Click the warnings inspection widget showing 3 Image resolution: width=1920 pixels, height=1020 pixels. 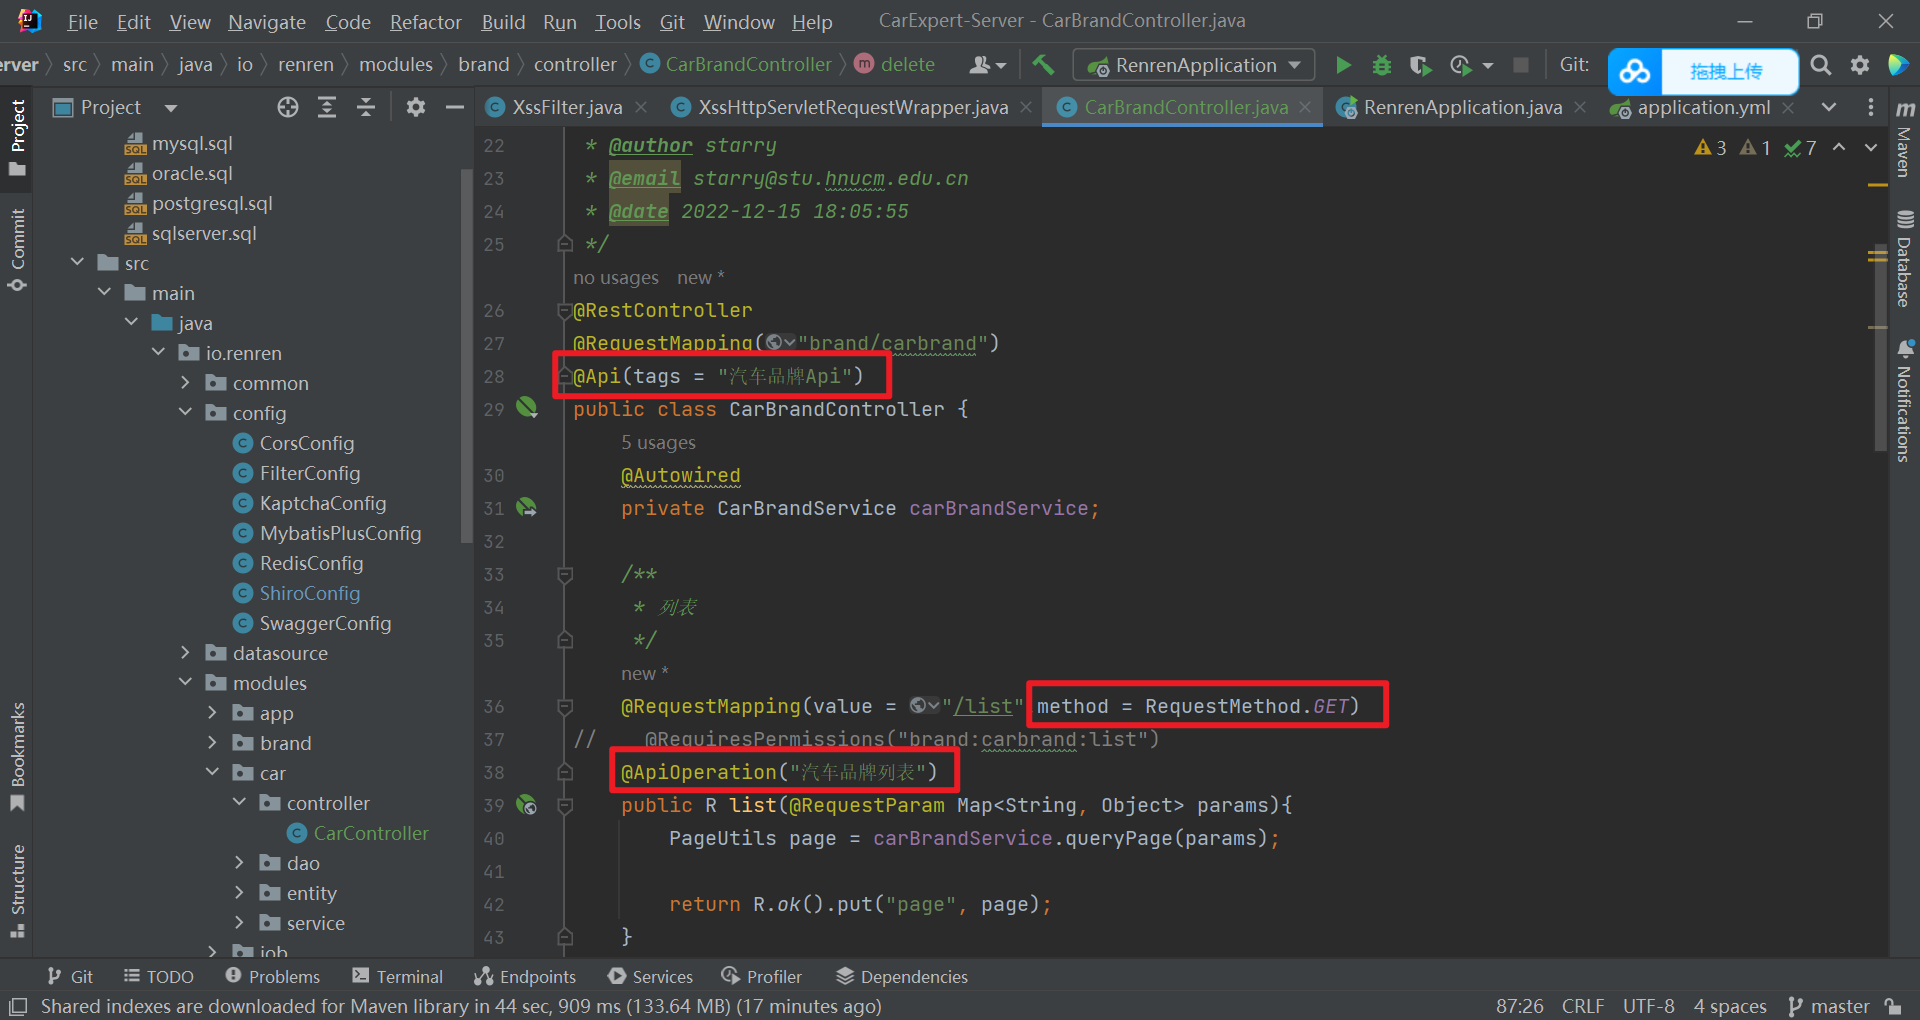[1711, 148]
